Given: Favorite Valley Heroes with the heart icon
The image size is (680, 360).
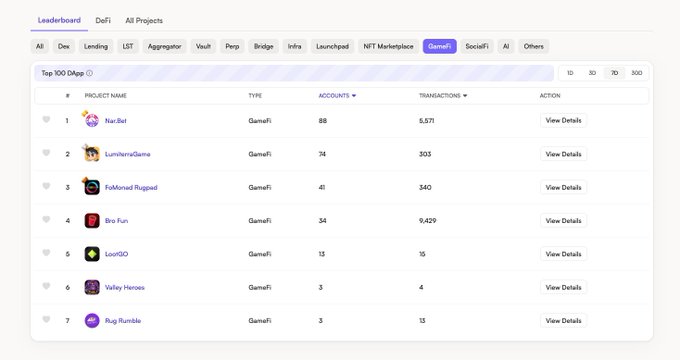Looking at the screenshot, I should point(46,286).
